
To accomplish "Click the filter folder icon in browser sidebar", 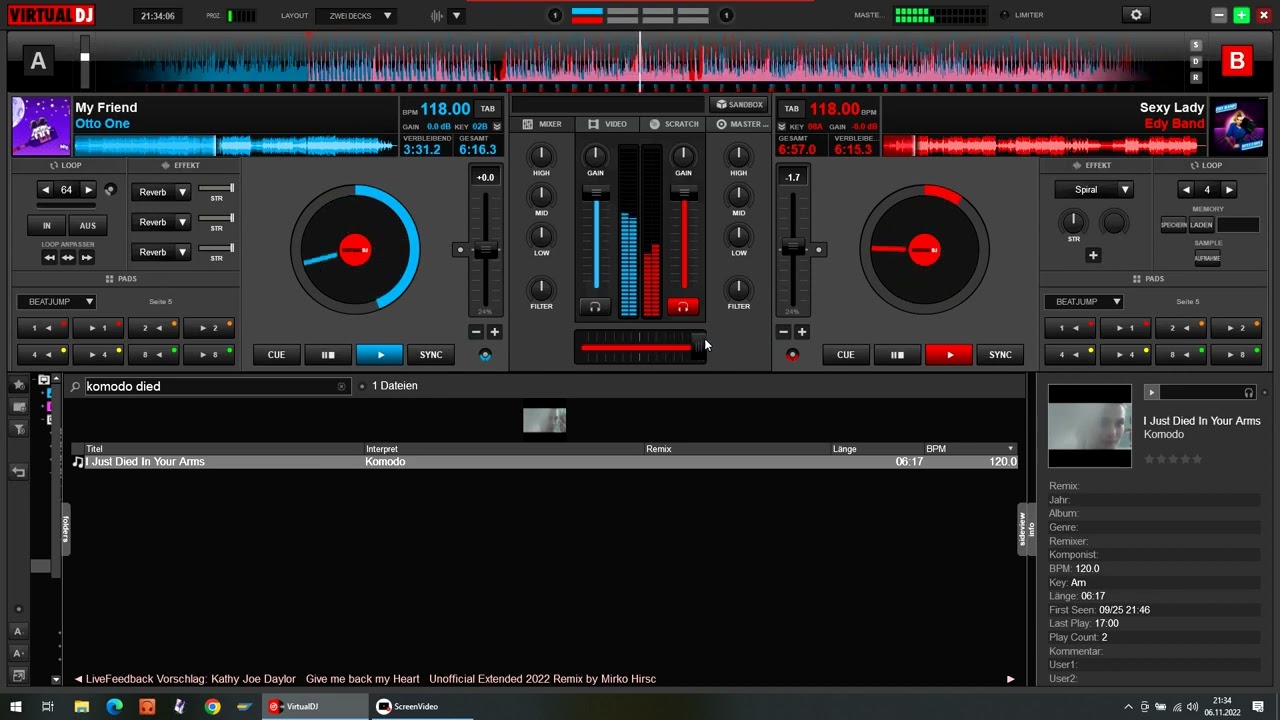I will tap(18, 429).
